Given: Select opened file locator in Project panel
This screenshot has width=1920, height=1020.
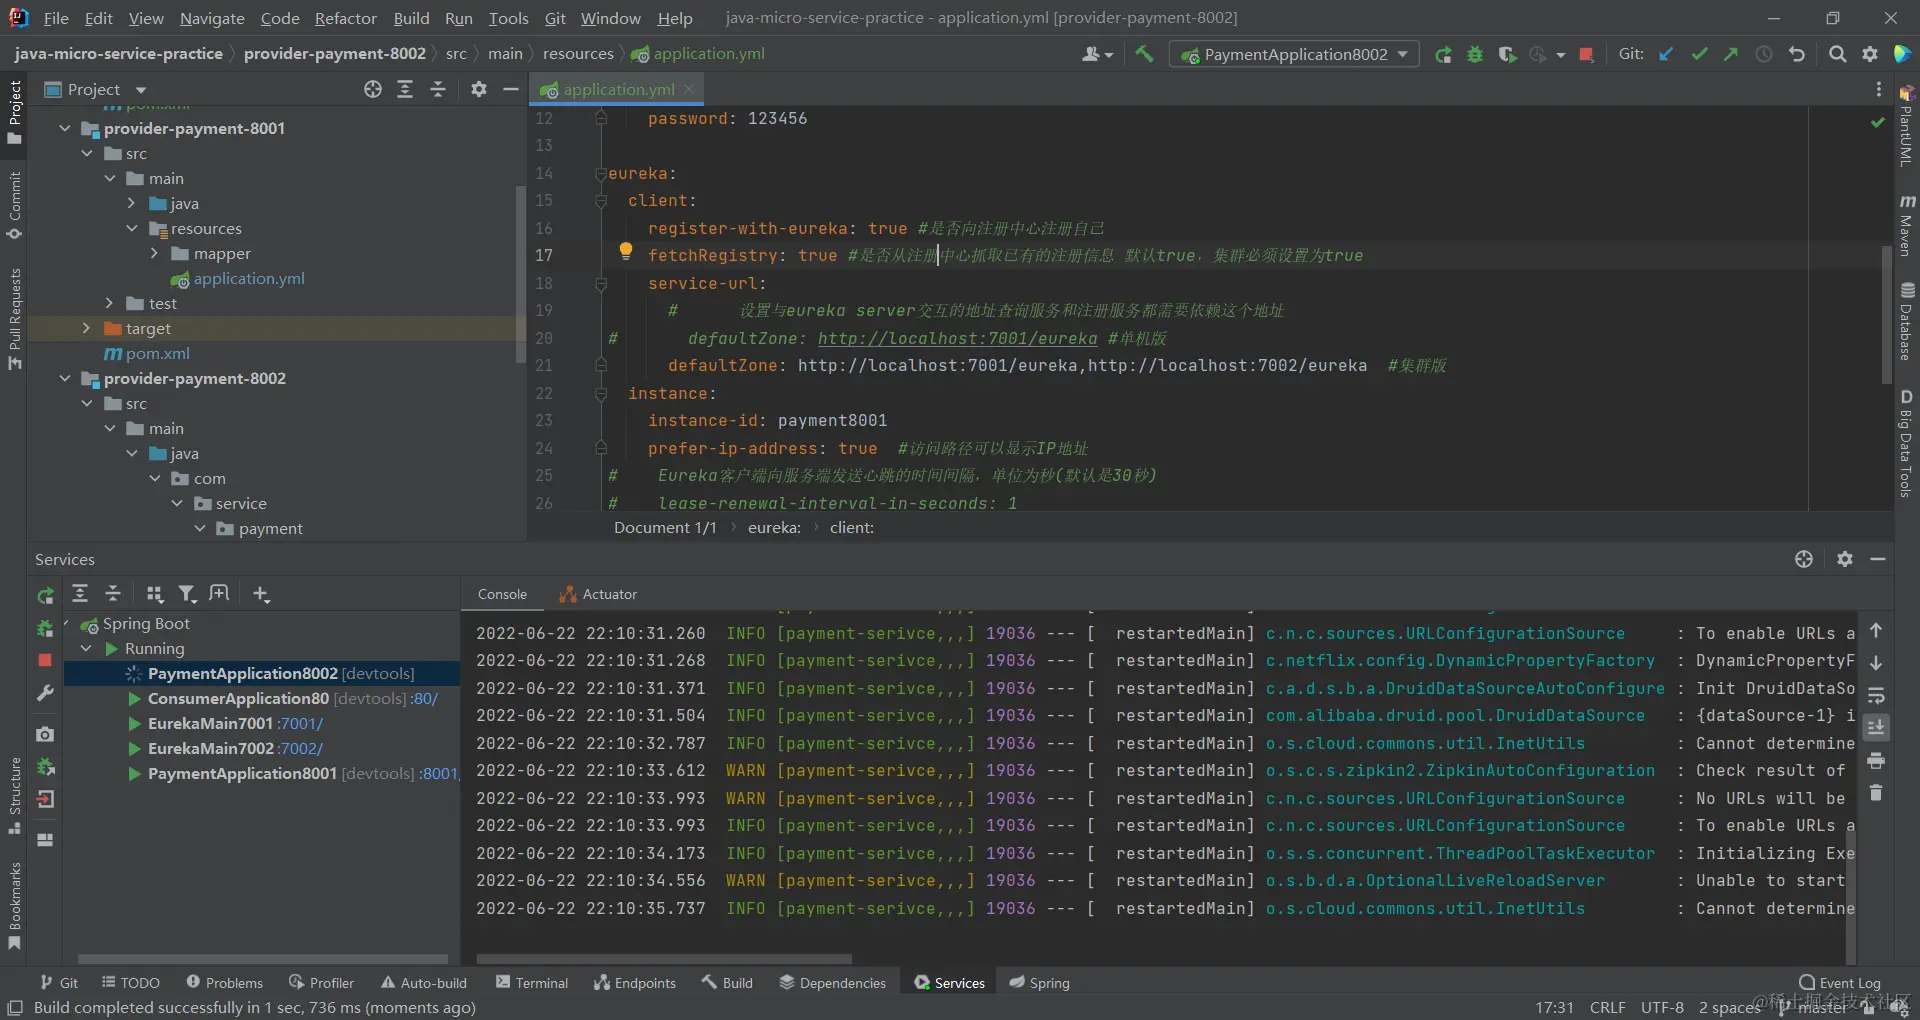Looking at the screenshot, I should 373,90.
